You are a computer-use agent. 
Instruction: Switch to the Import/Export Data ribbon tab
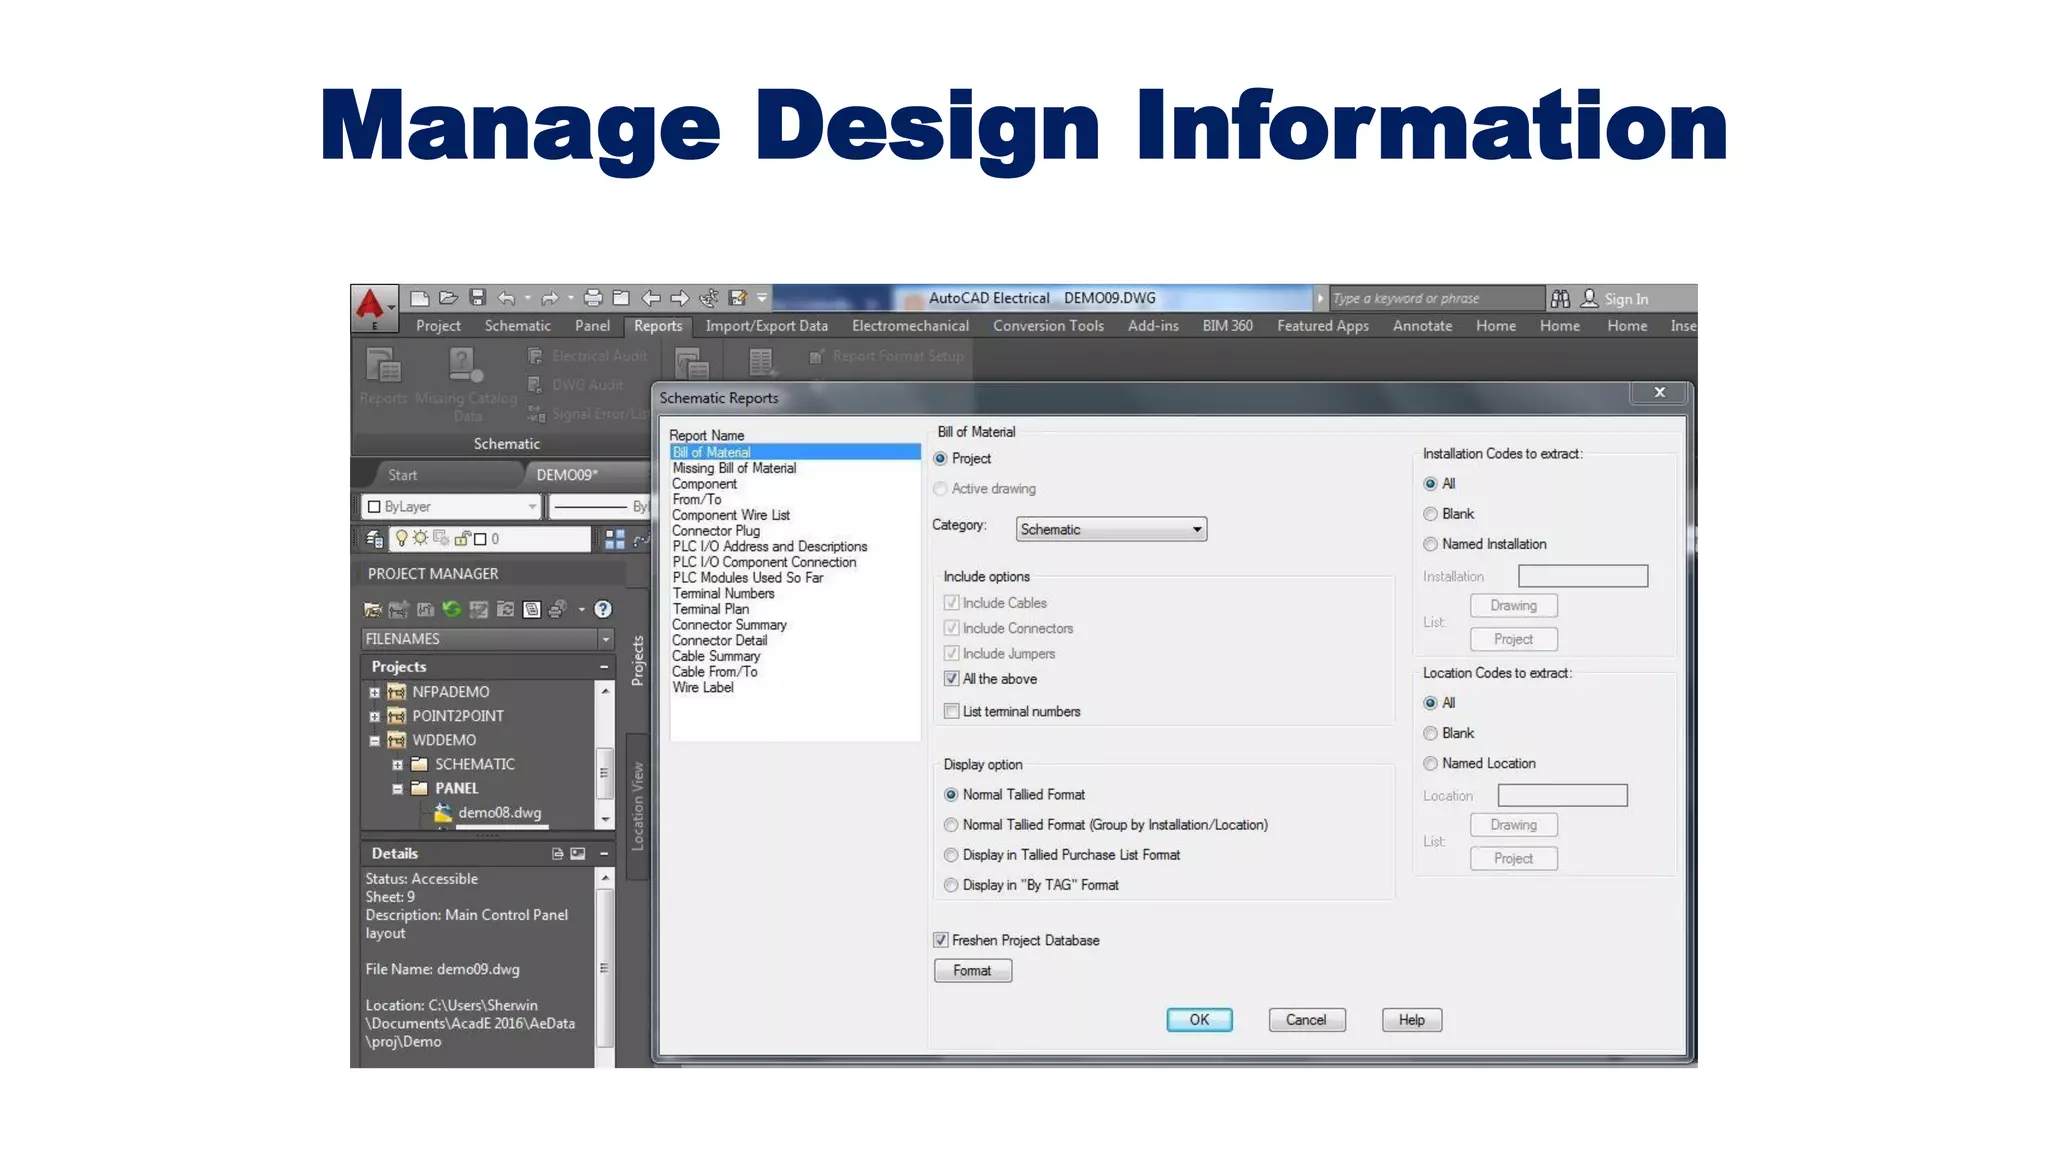coord(766,326)
